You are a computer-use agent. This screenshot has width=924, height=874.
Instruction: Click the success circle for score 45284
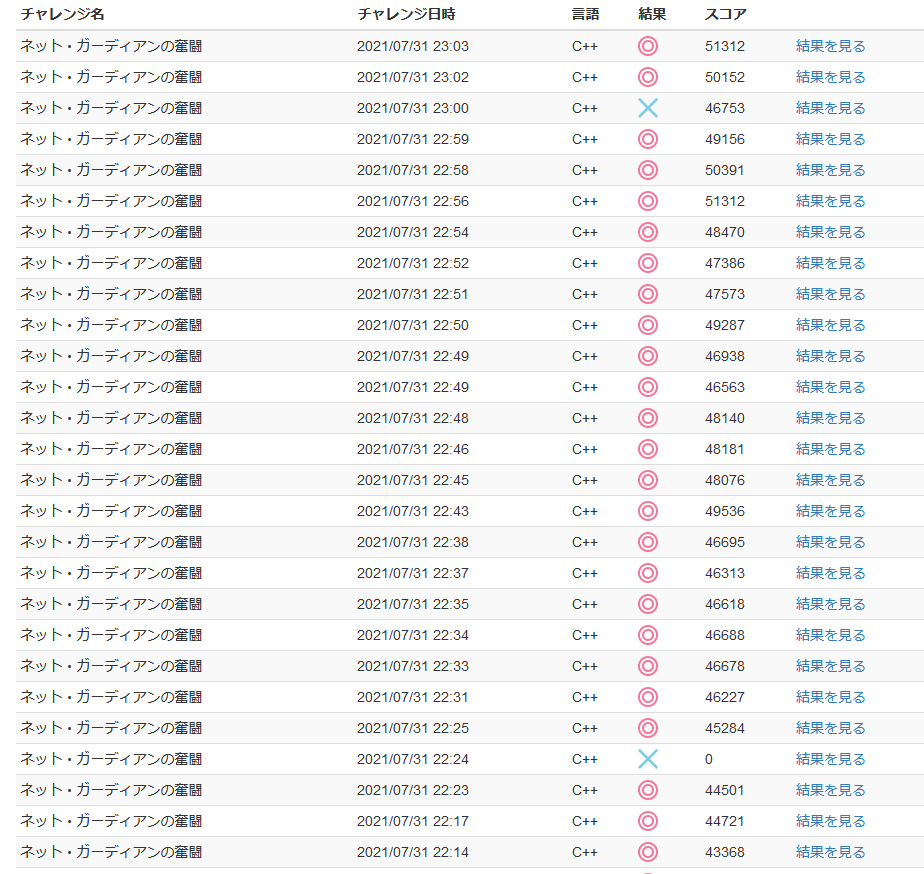tap(648, 728)
